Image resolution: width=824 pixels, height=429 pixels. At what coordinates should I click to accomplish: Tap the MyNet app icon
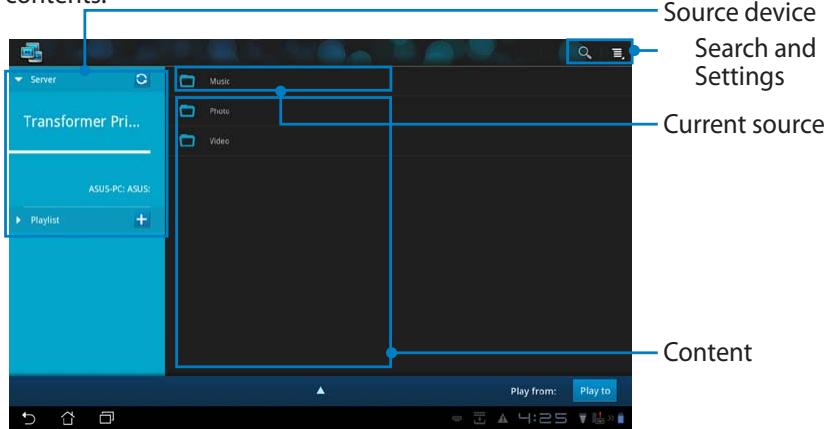click(32, 53)
